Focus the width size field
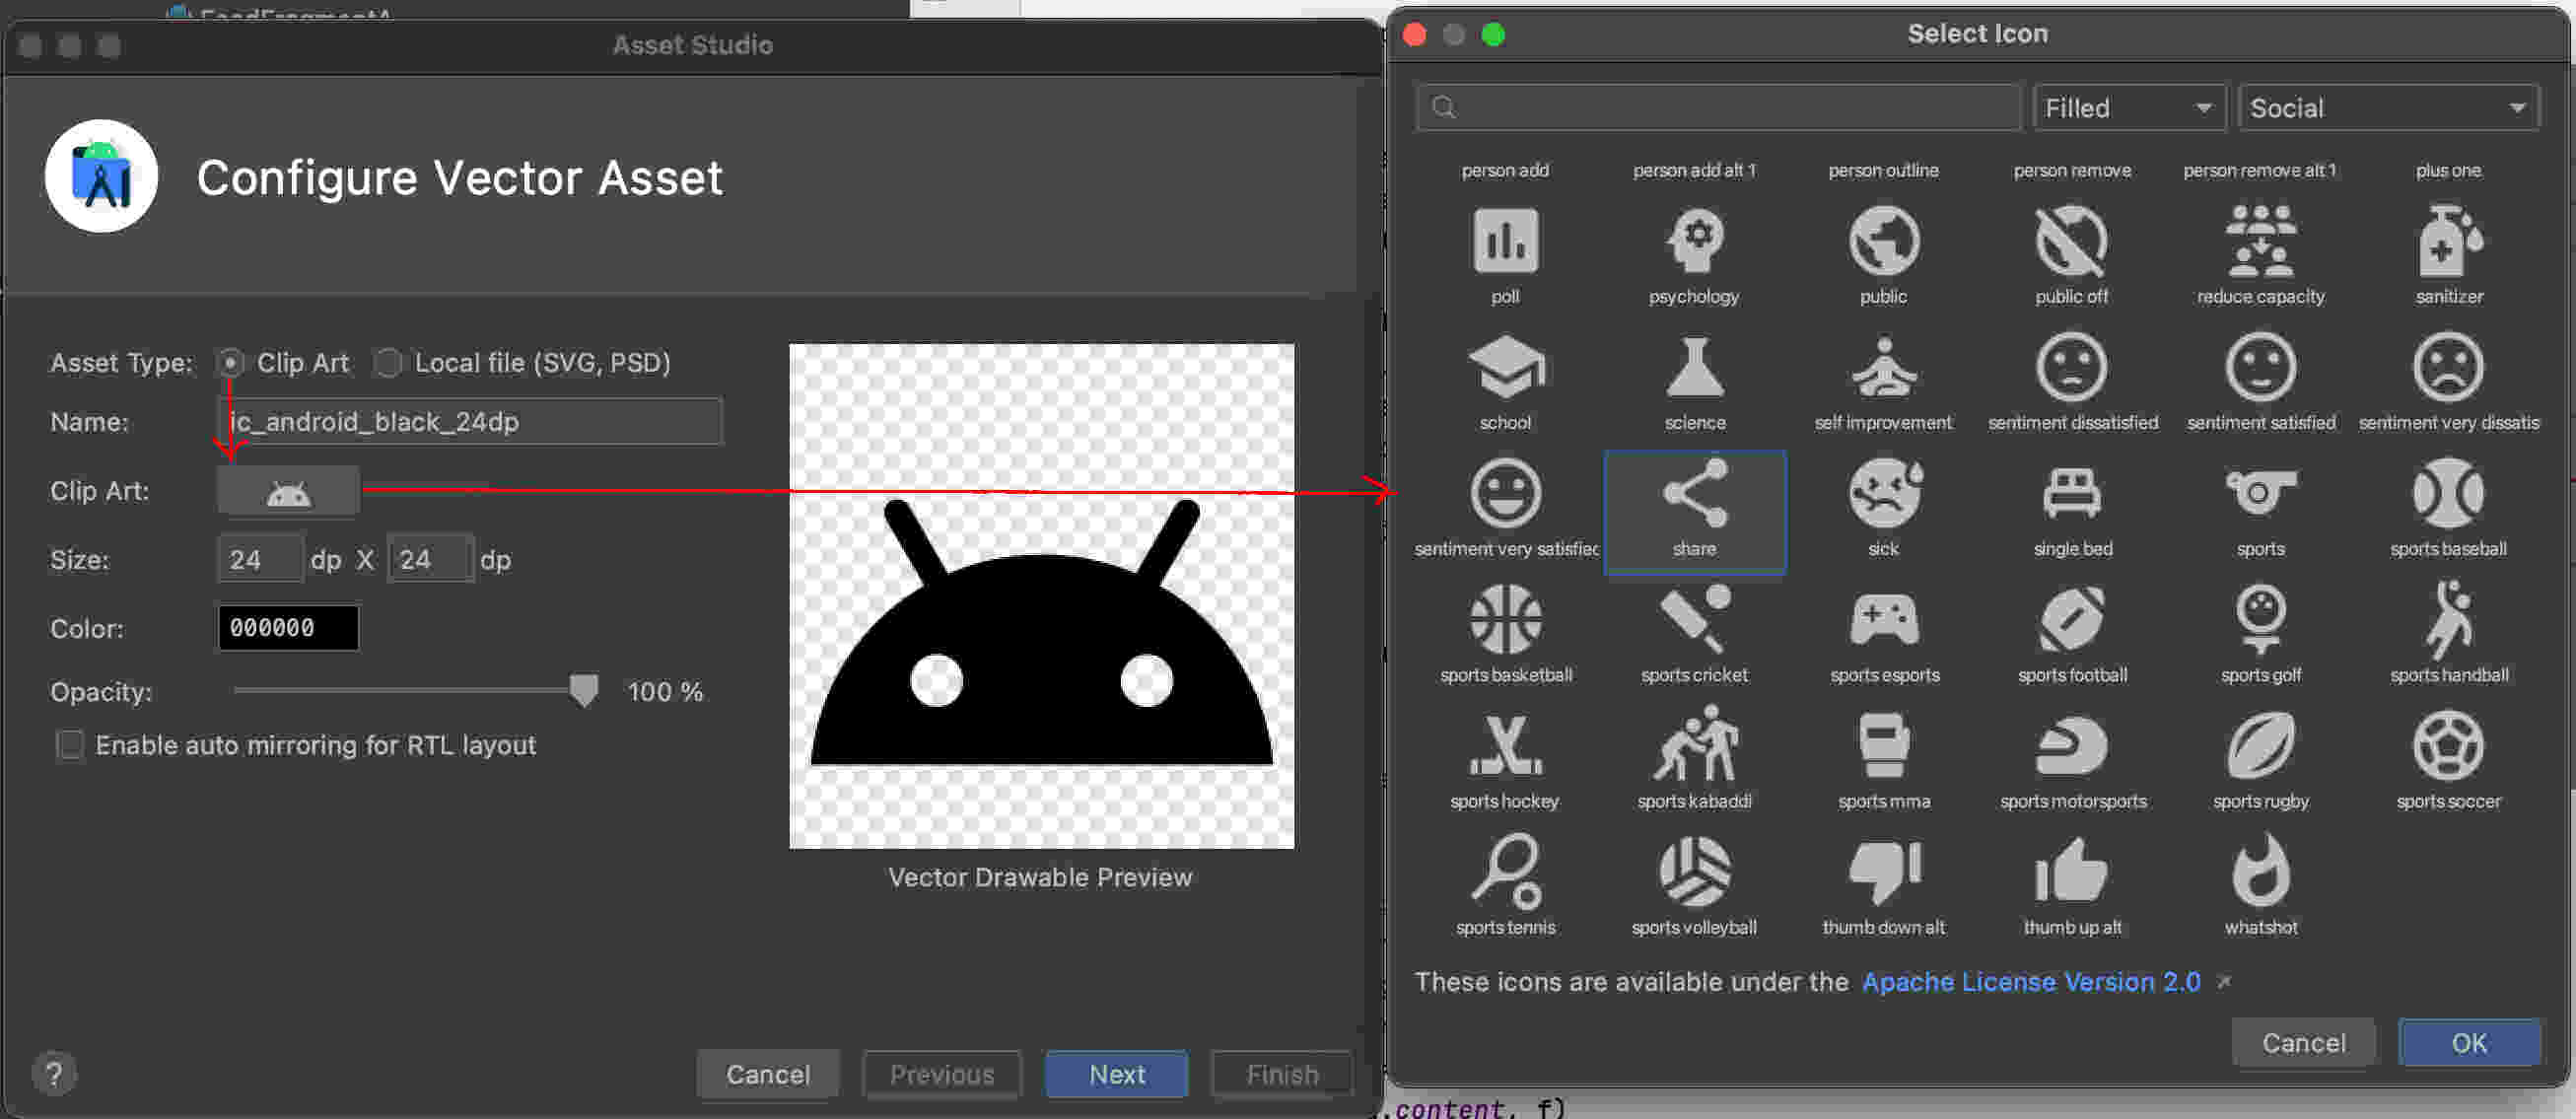 coord(260,559)
